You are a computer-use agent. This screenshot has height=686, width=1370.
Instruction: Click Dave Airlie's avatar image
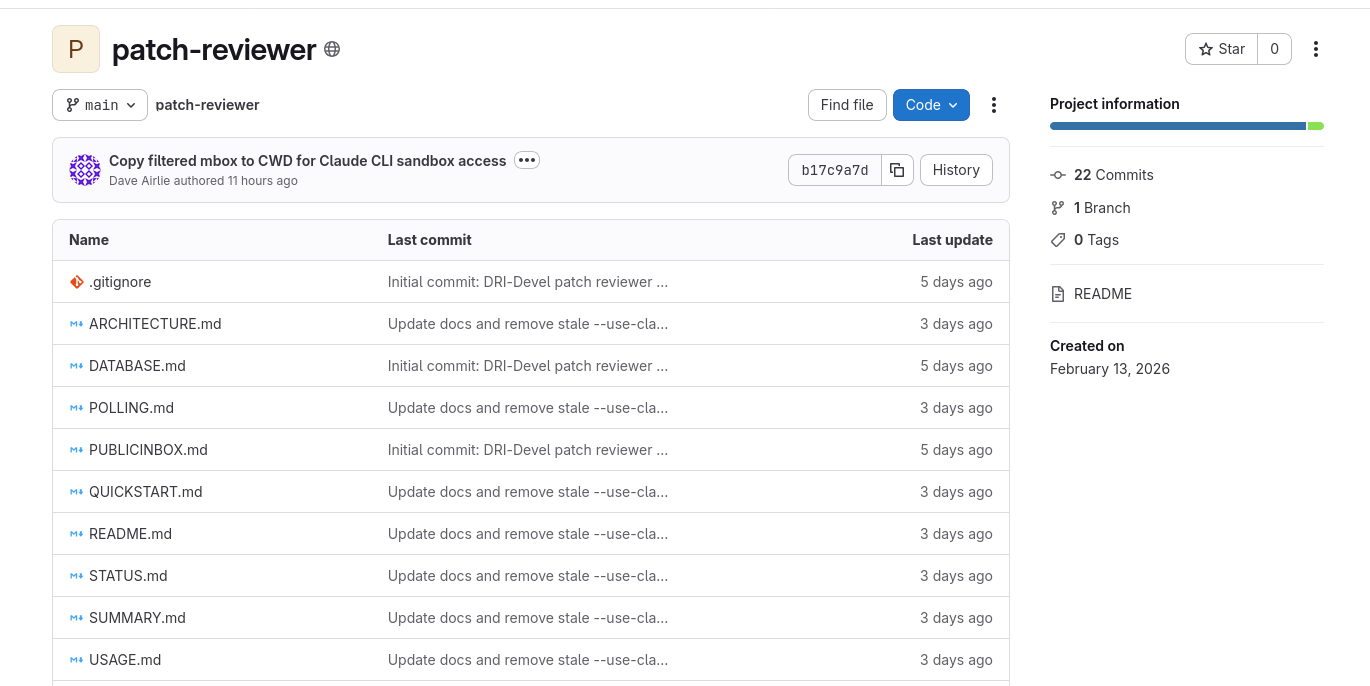tap(85, 170)
